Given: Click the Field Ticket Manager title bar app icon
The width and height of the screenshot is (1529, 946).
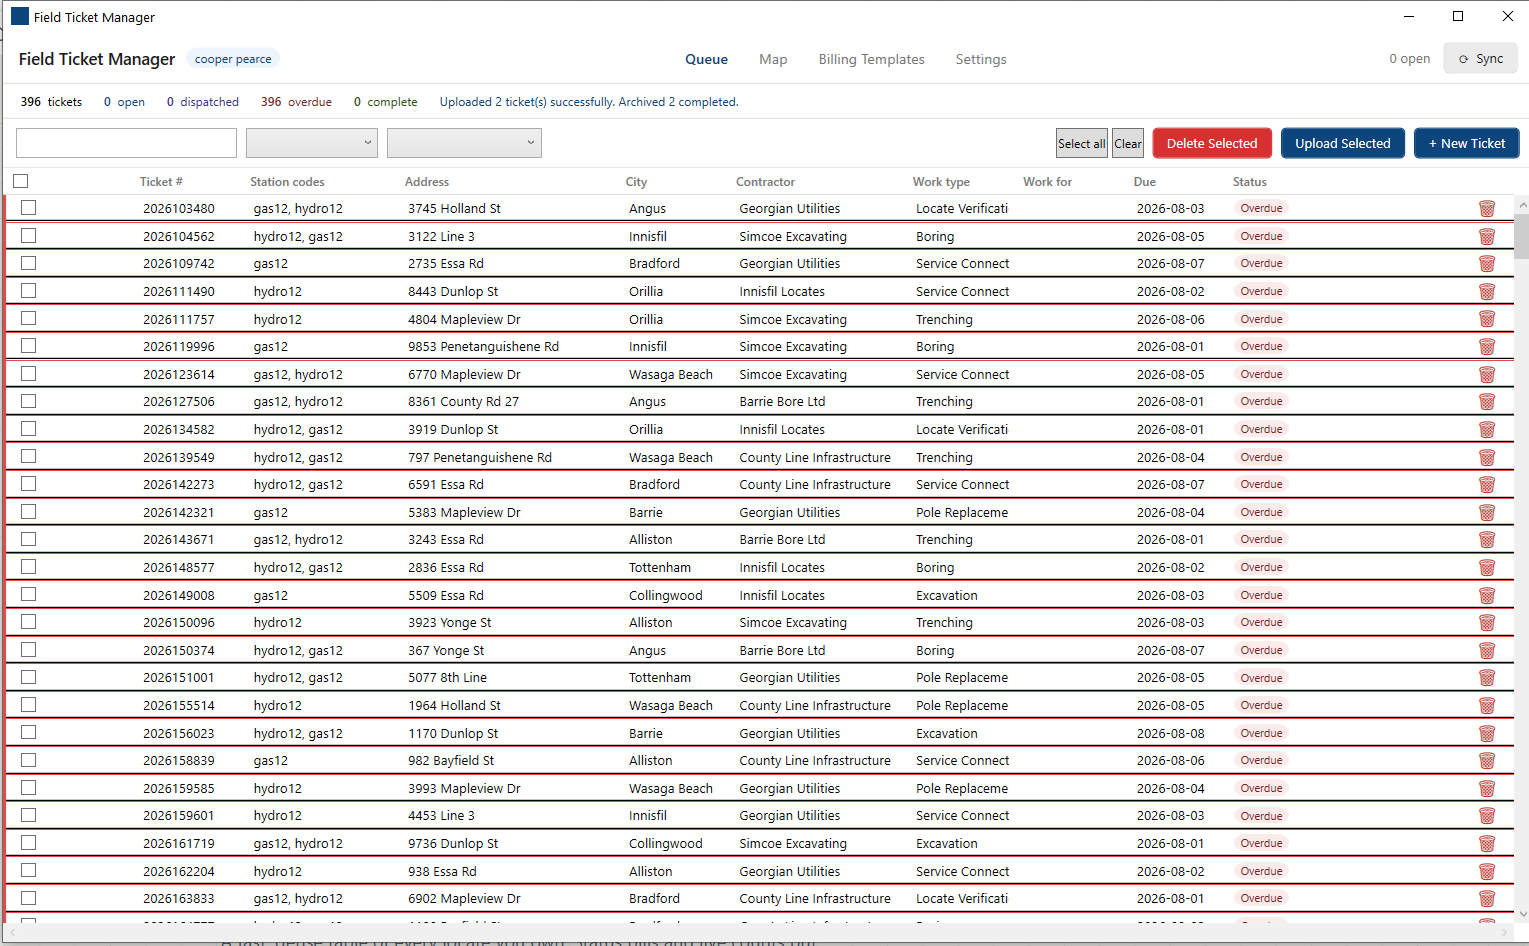Looking at the screenshot, I should [x=20, y=16].
